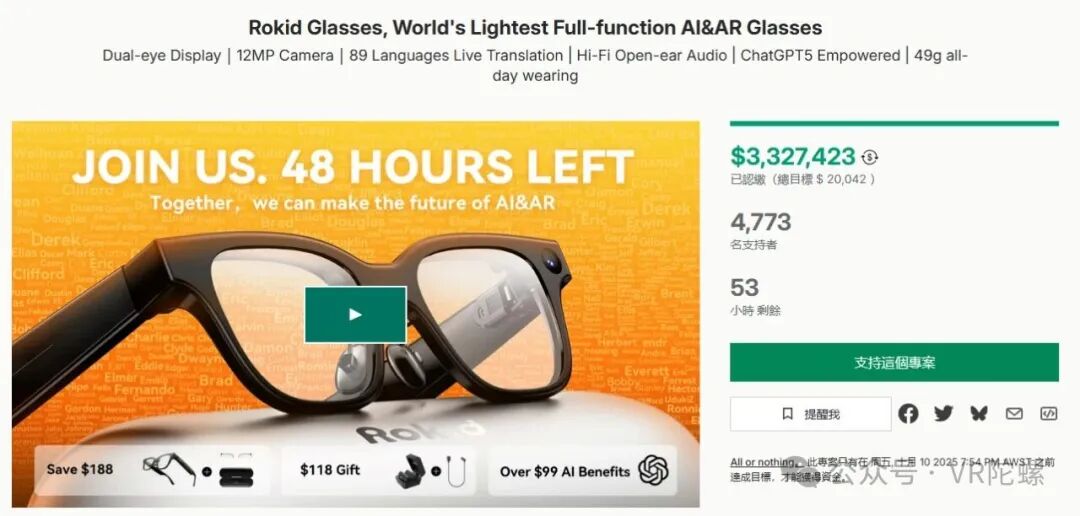
Task: Click the 'Save $188' offer banner
Action: pos(152,470)
